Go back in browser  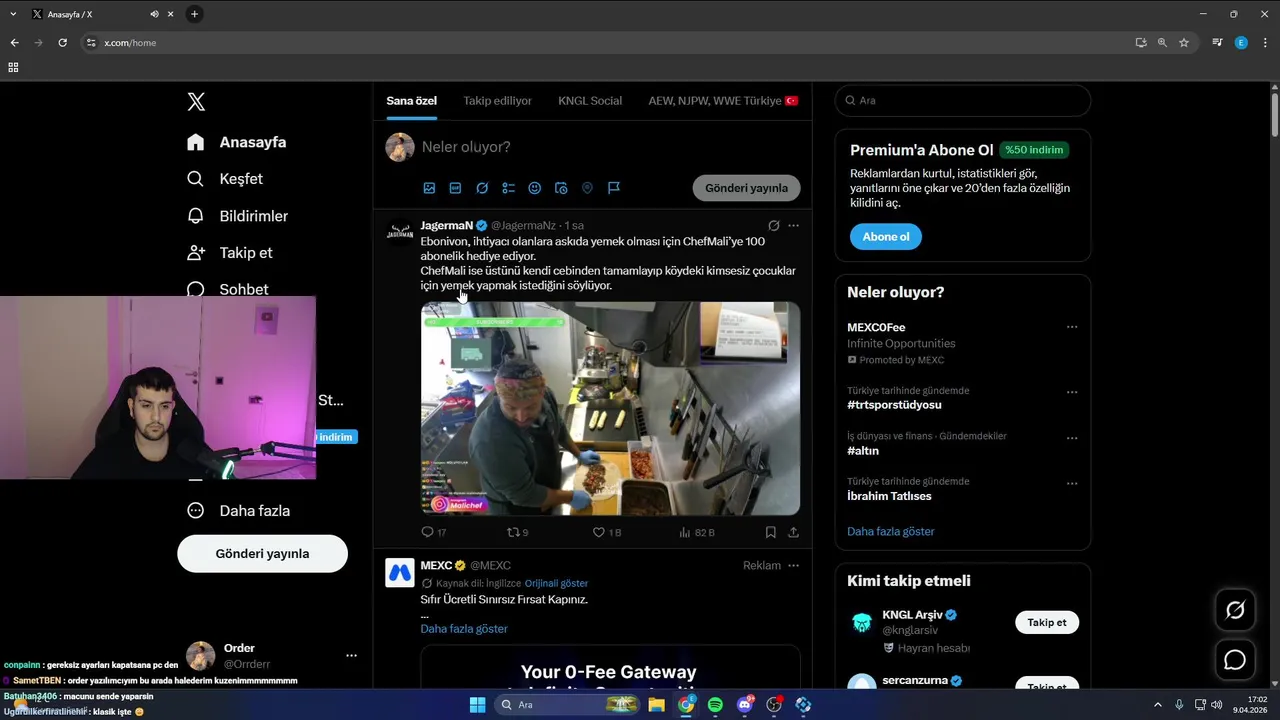pyautogui.click(x=14, y=43)
